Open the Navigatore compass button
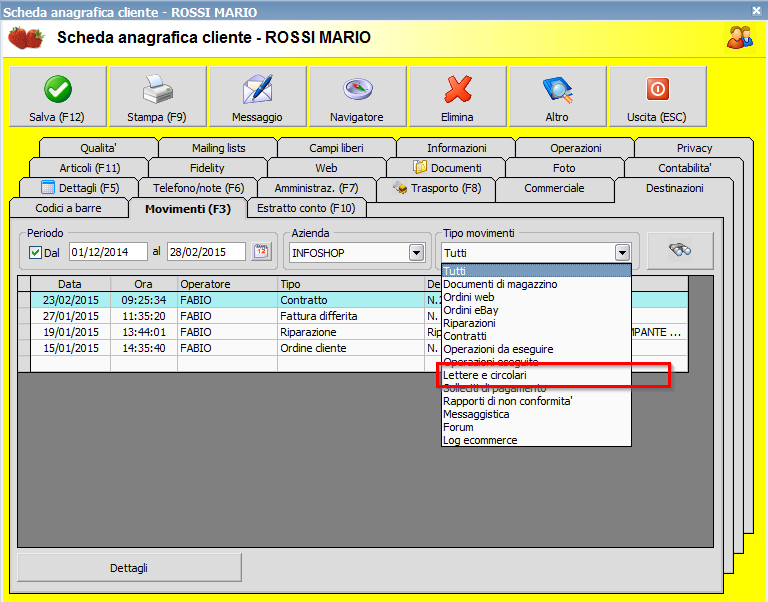Viewport: 768px width, 602px height. point(358,97)
